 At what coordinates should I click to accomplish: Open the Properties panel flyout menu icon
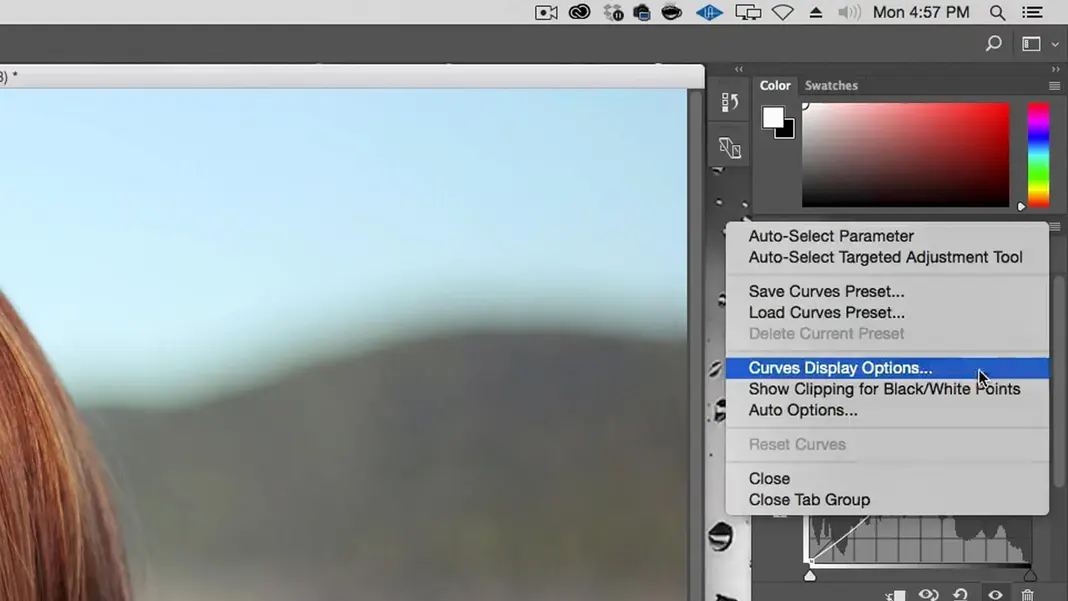coord(1055,226)
